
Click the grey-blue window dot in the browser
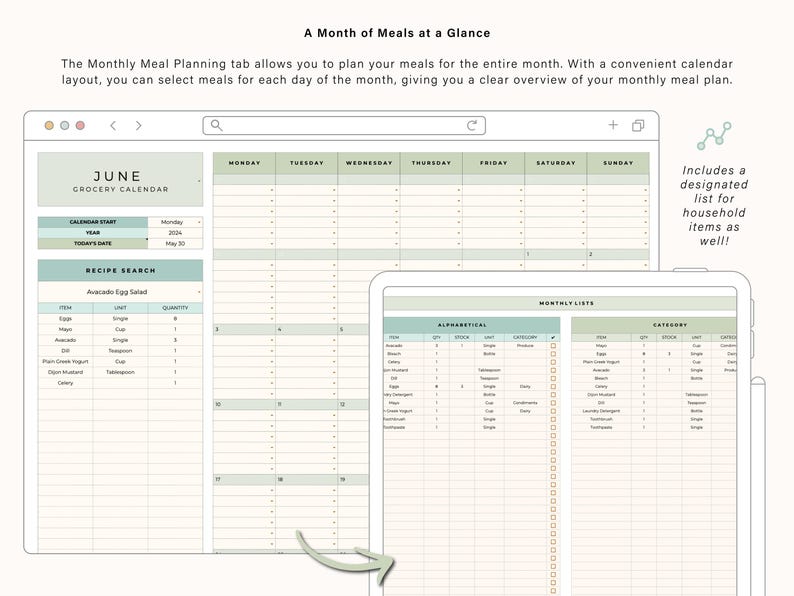pyautogui.click(x=65, y=126)
